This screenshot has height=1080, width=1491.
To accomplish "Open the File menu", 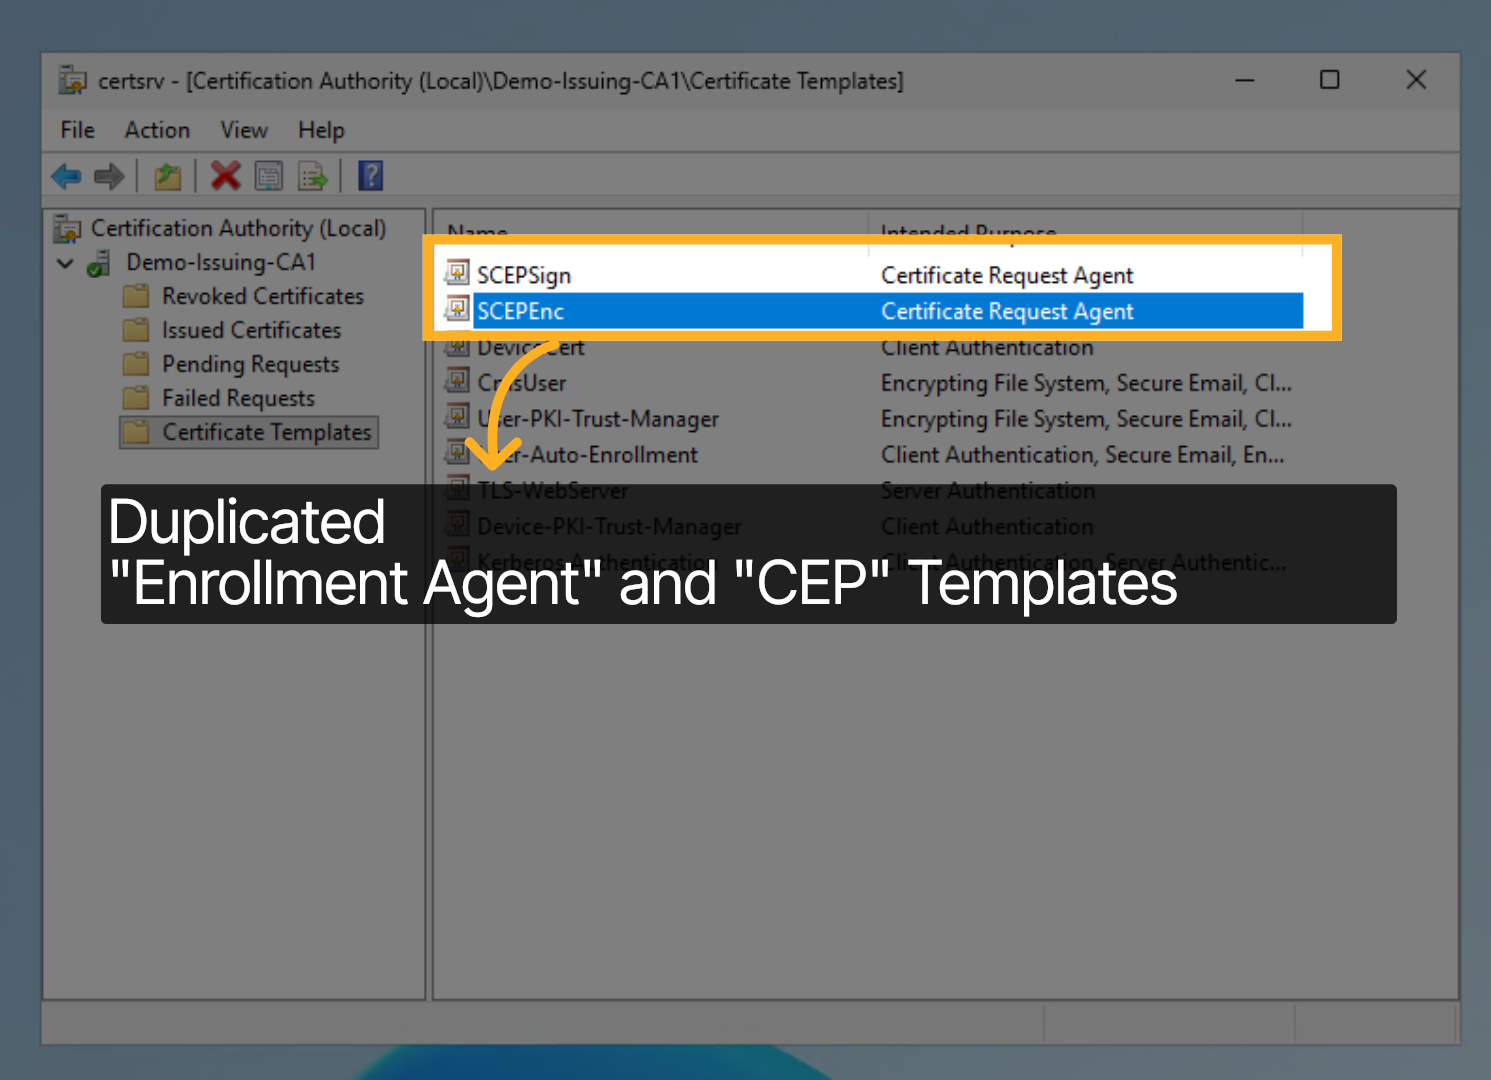I will pyautogui.click(x=77, y=130).
